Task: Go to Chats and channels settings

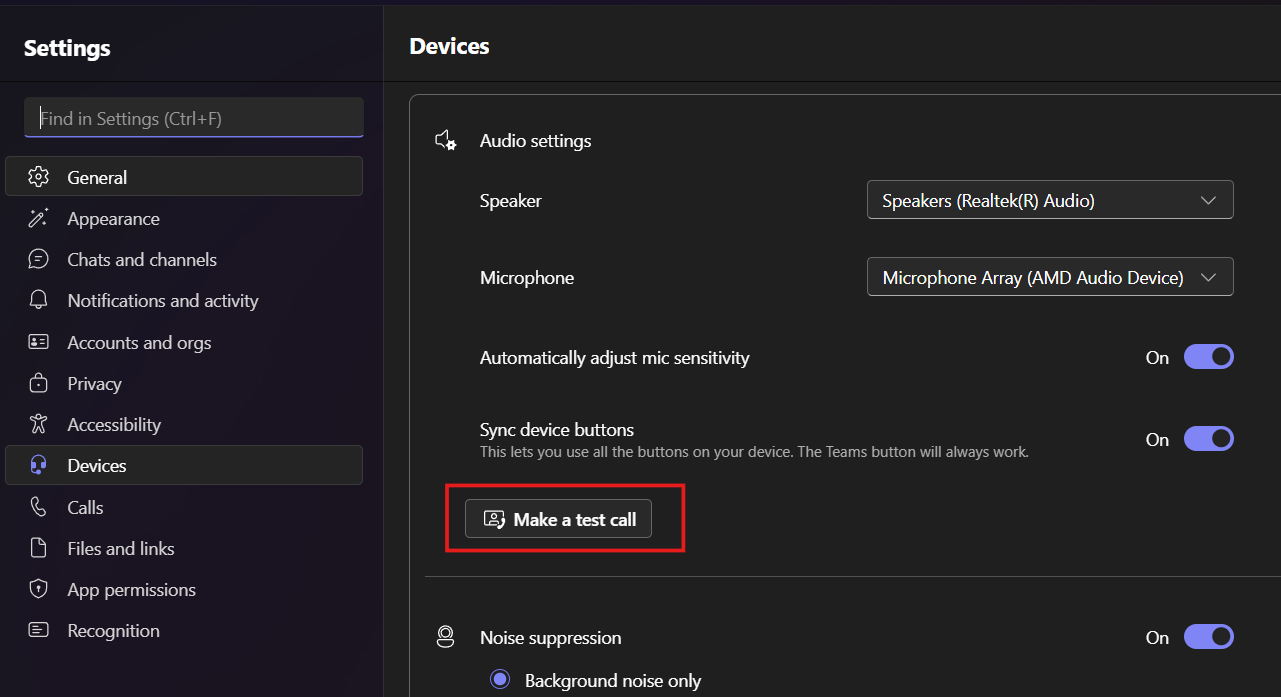Action: click(184, 259)
